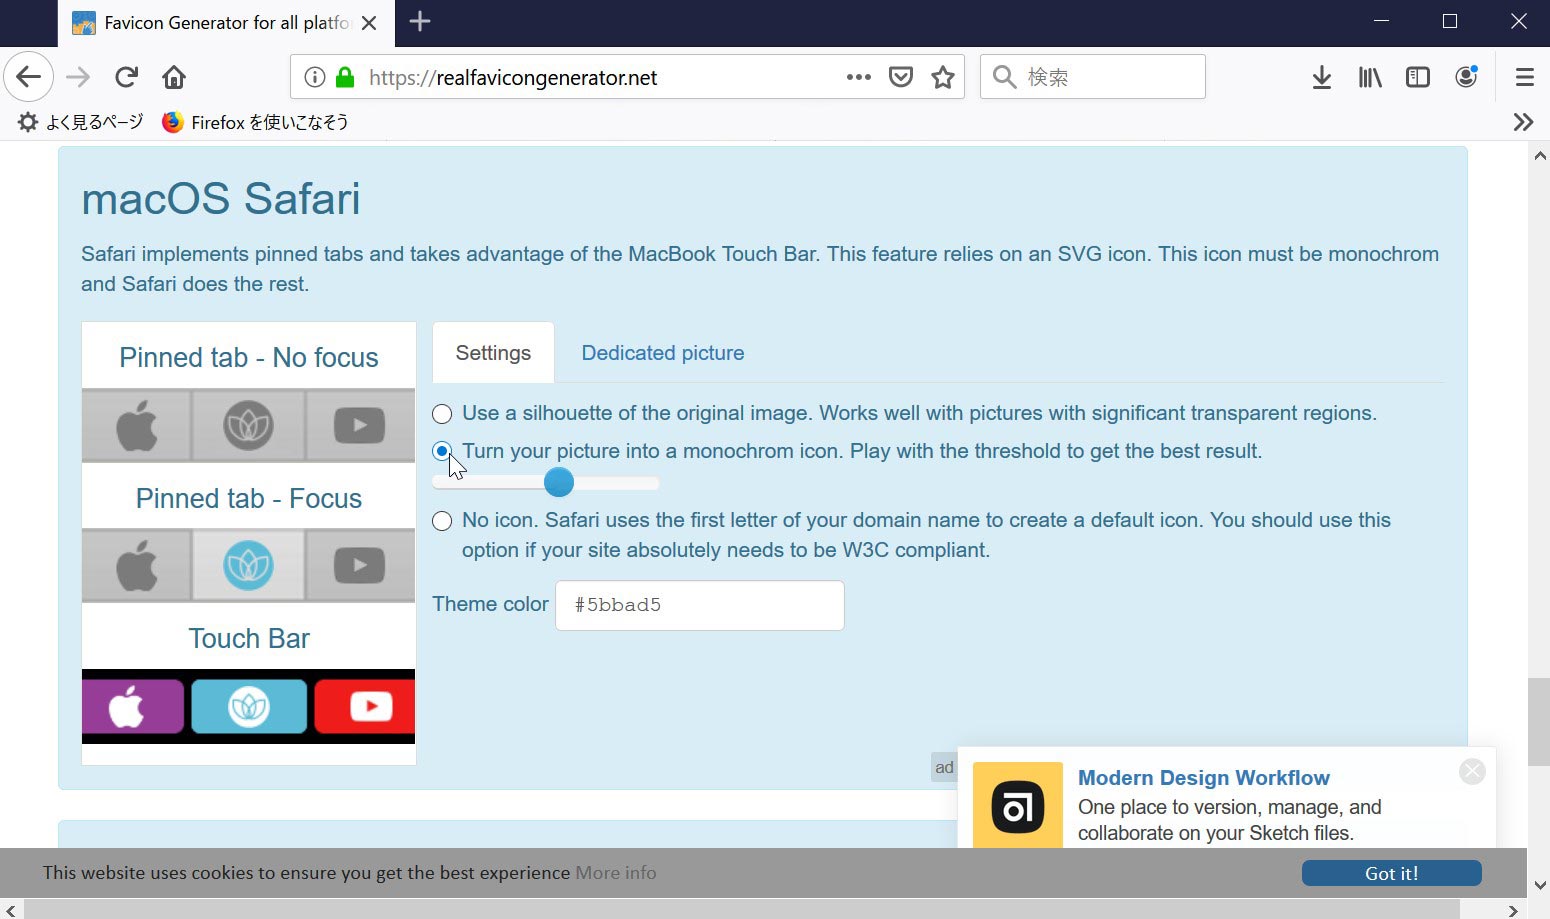This screenshot has width=1550, height=919.
Task: Close the Modern Design Workflow ad
Action: [x=1472, y=771]
